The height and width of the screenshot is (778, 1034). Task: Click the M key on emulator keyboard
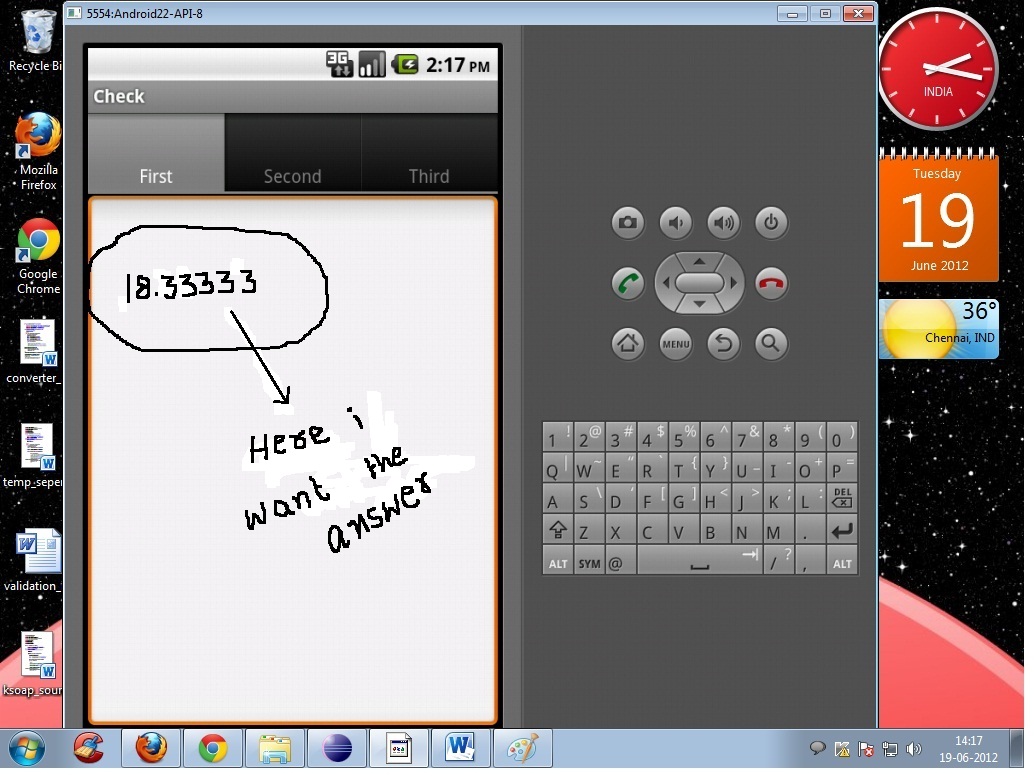pyautogui.click(x=779, y=530)
